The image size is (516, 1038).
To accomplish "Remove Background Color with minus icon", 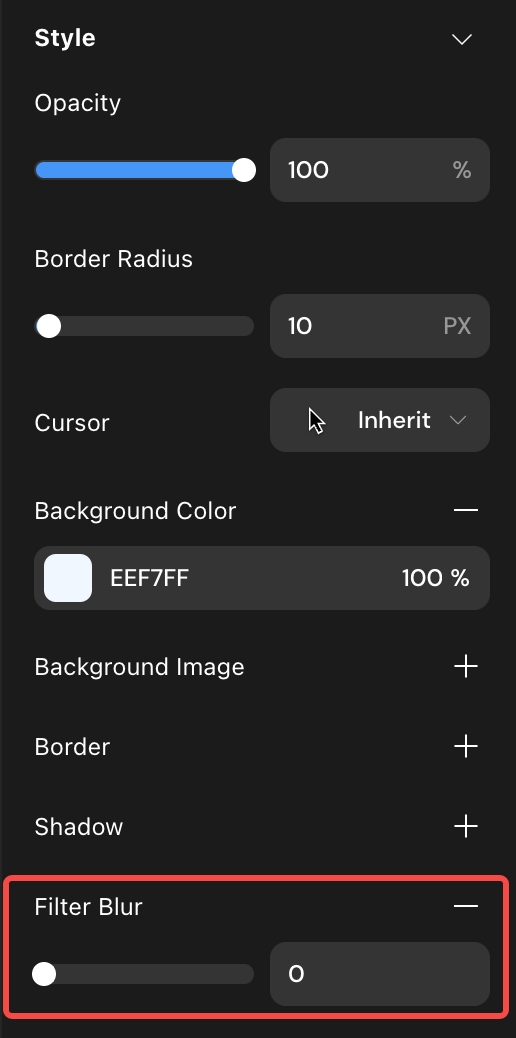I will pos(466,510).
